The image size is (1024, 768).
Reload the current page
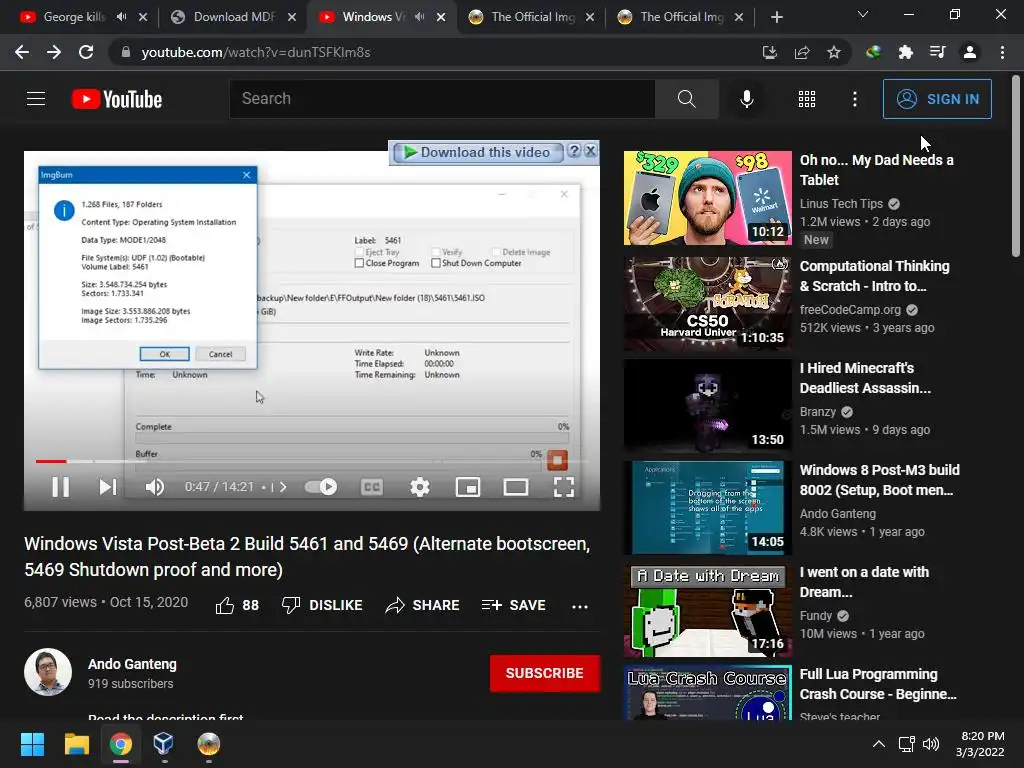[86, 52]
